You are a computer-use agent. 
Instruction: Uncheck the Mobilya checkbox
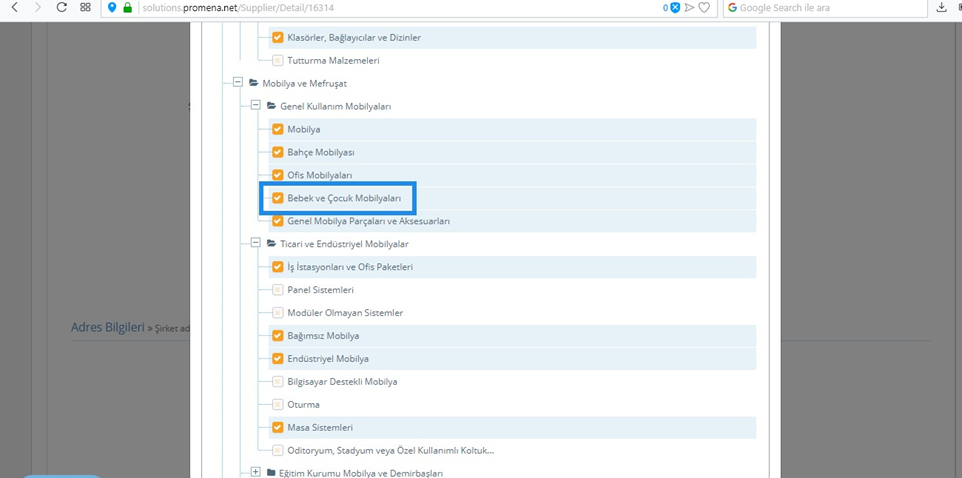click(278, 129)
